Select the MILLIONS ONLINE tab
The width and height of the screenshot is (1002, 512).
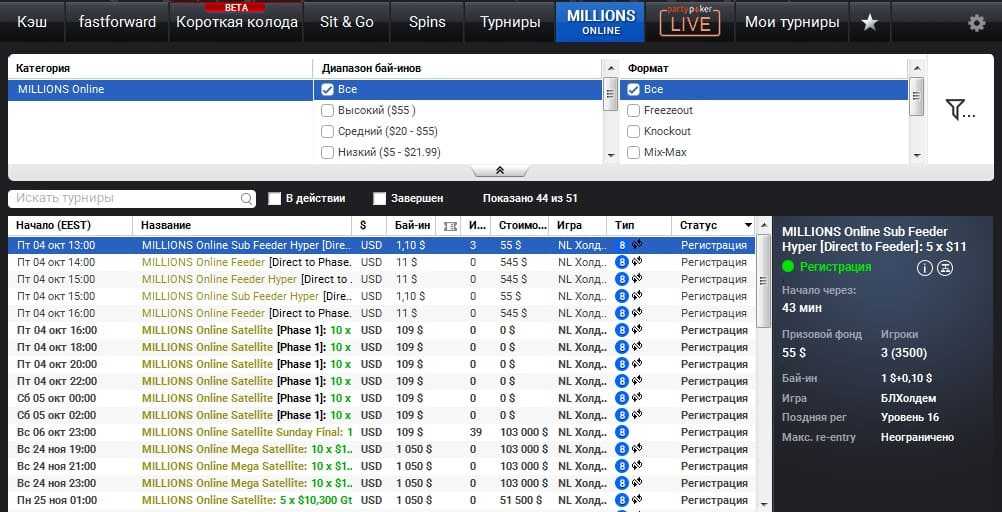(600, 22)
